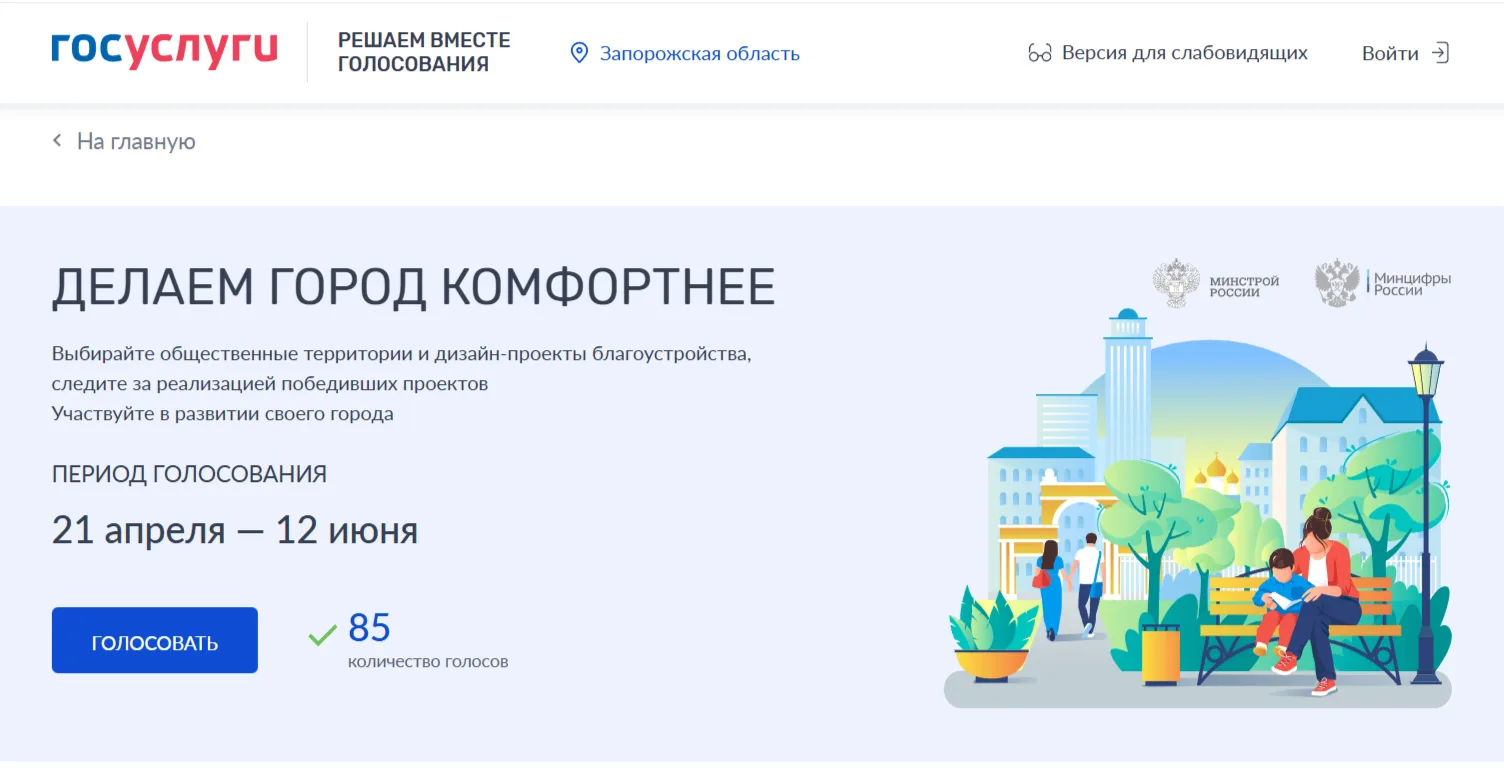
Task: Click the ПЕРИОД ГОЛОСОВАНИЯ label
Action: click(x=189, y=474)
